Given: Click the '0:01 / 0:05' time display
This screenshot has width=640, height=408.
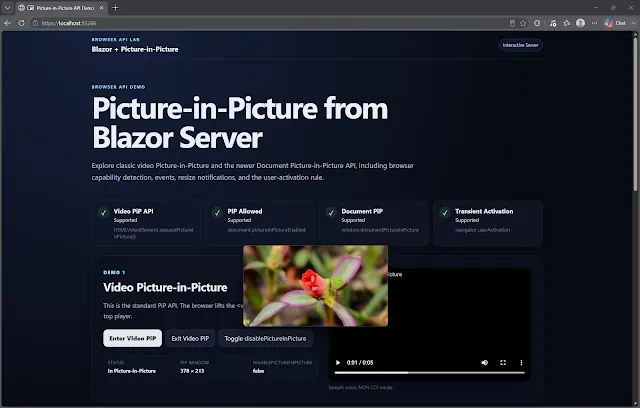Looking at the screenshot, I should pos(360,363).
